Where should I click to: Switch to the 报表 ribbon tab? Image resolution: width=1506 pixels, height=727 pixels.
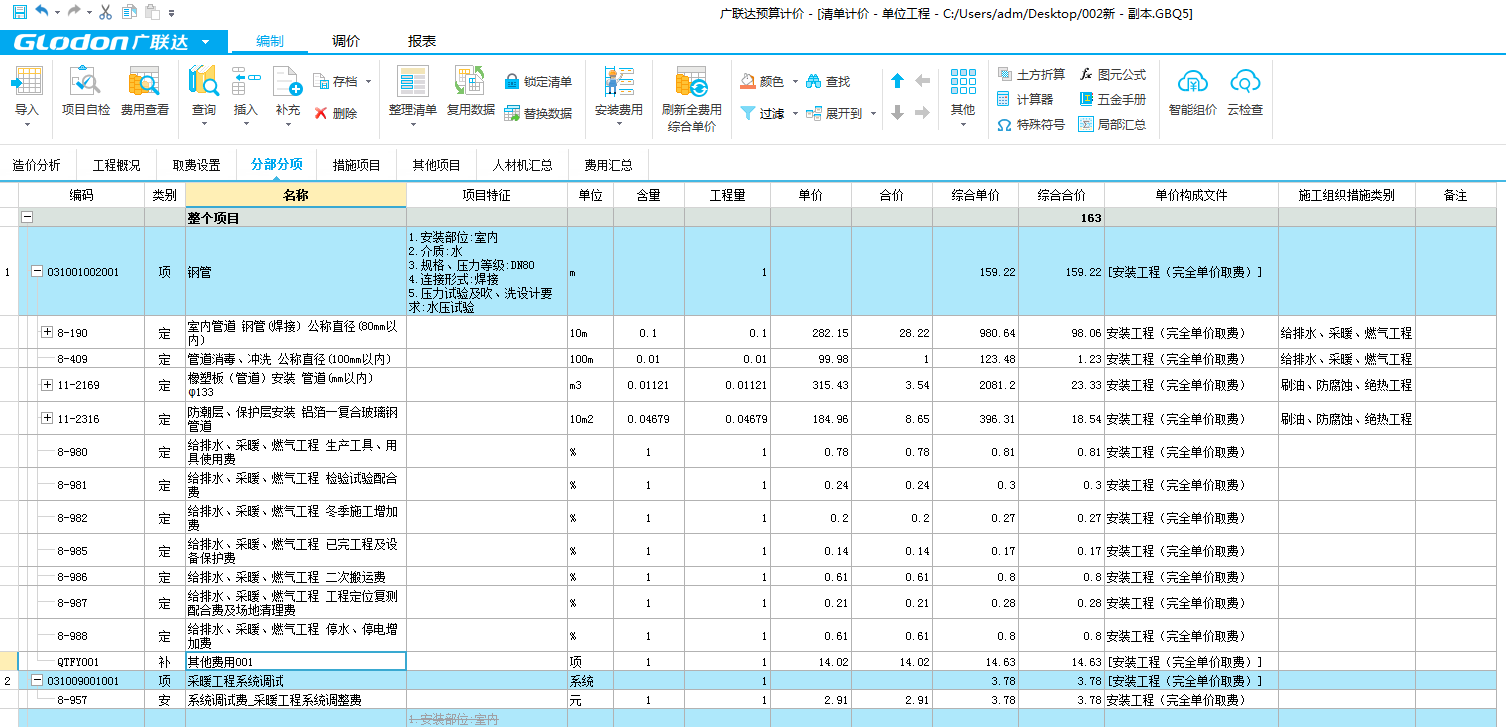coord(422,41)
